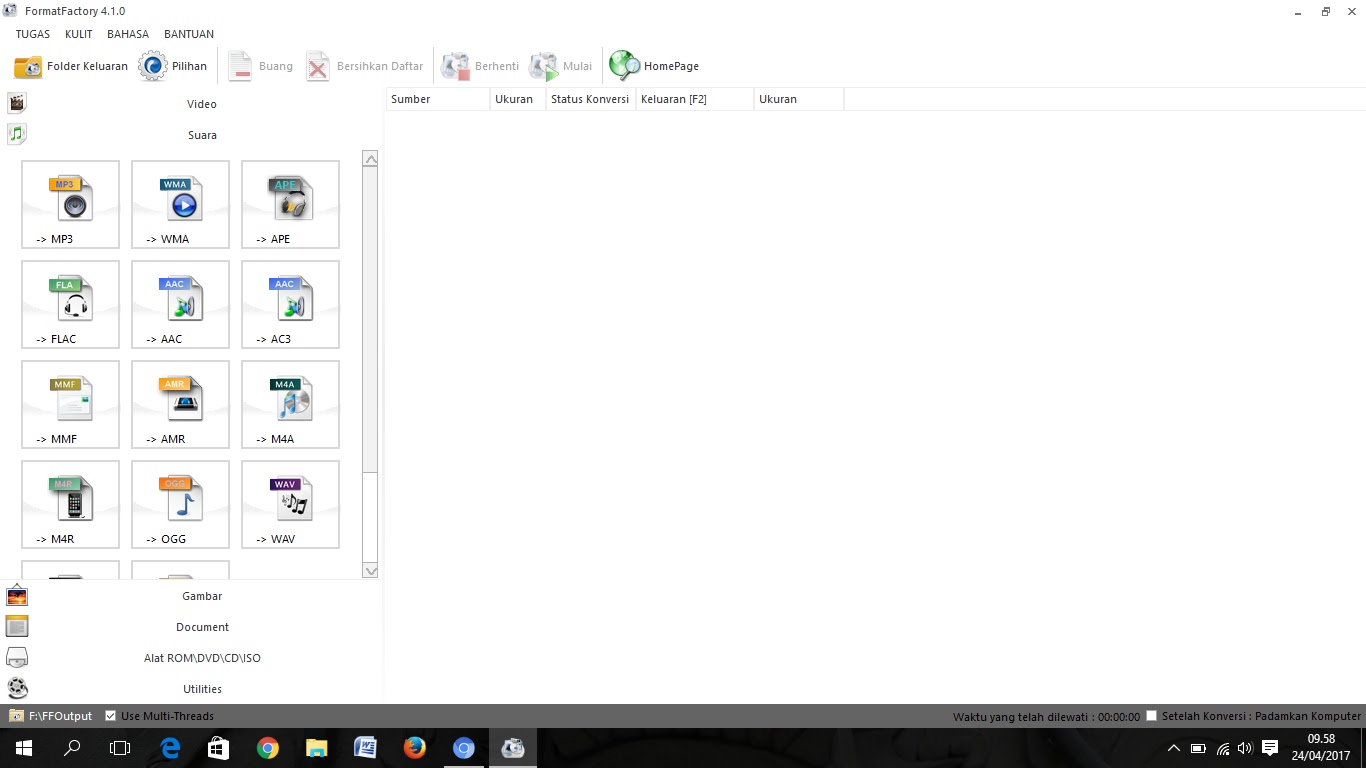This screenshot has height=768, width=1366.
Task: Launch Microsoft Edge from the taskbar
Action: click(170, 748)
